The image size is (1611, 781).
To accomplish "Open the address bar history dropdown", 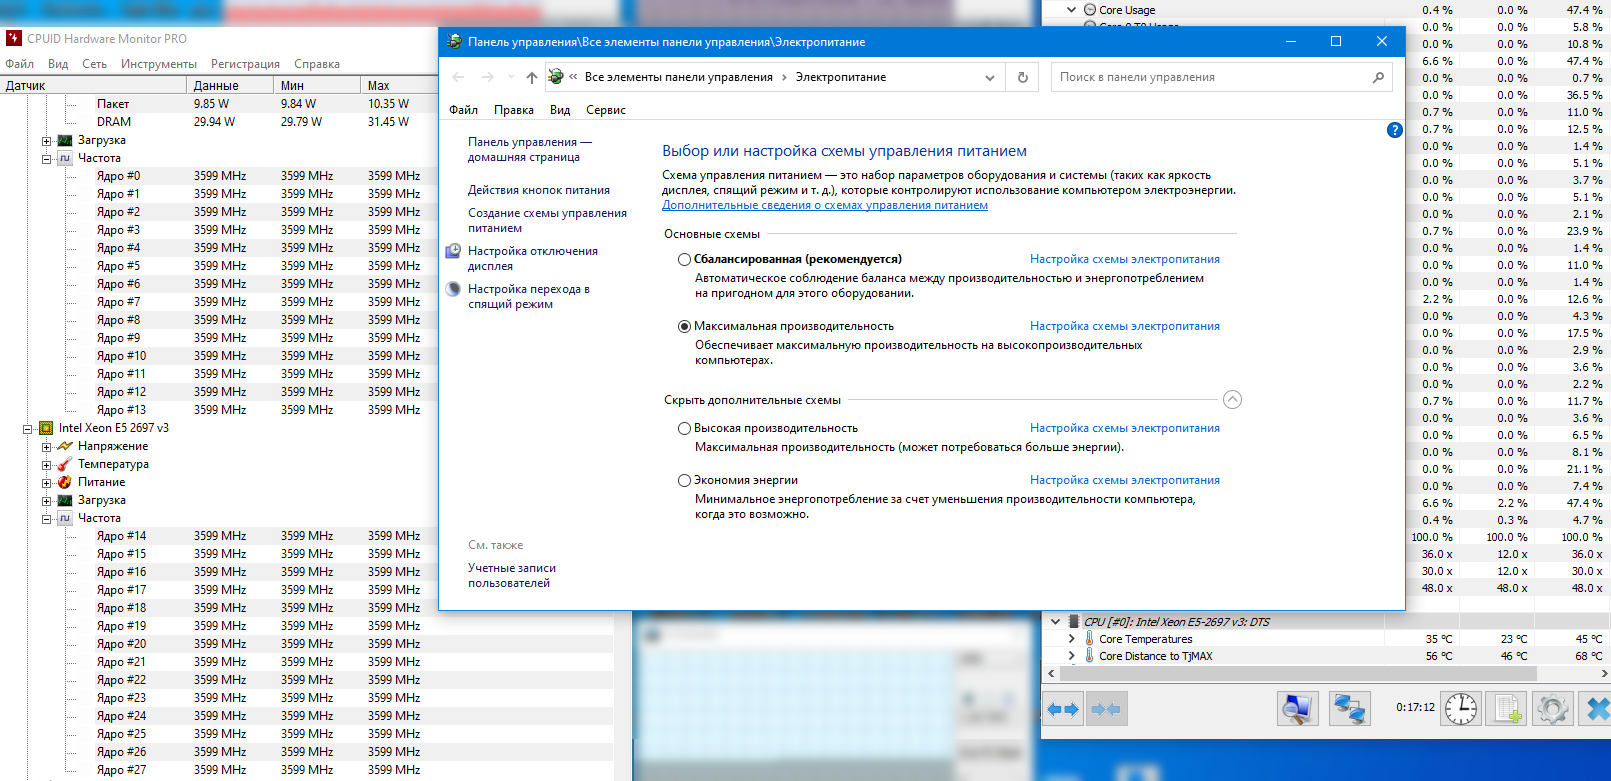I will [x=989, y=77].
